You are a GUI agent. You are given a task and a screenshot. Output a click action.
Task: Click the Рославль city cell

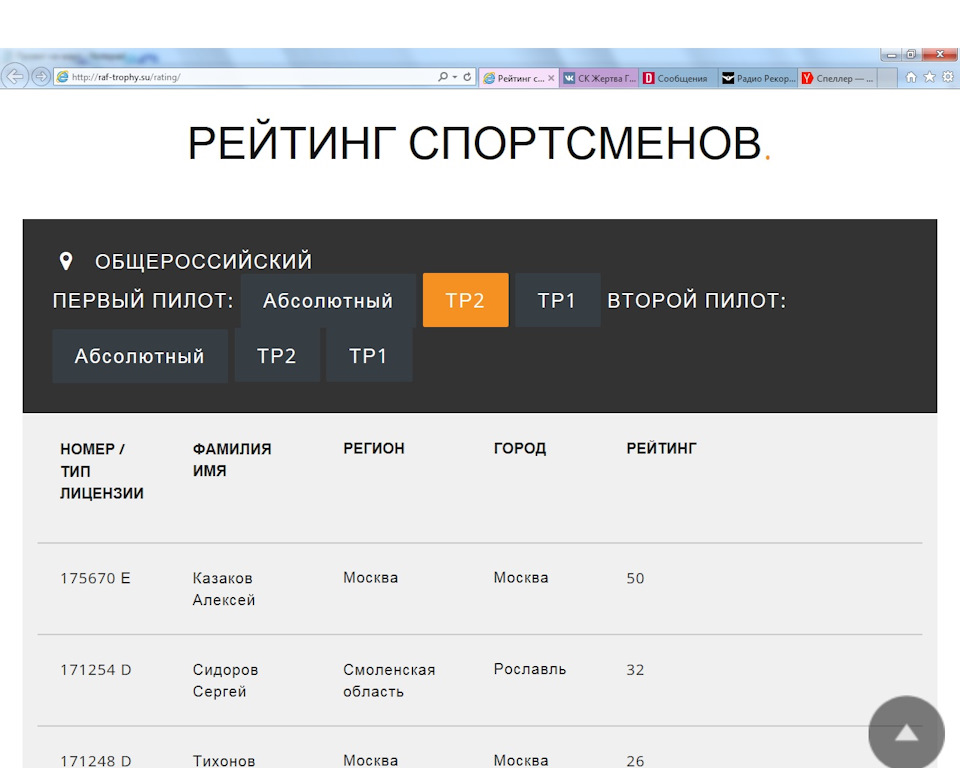pyautogui.click(x=530, y=669)
